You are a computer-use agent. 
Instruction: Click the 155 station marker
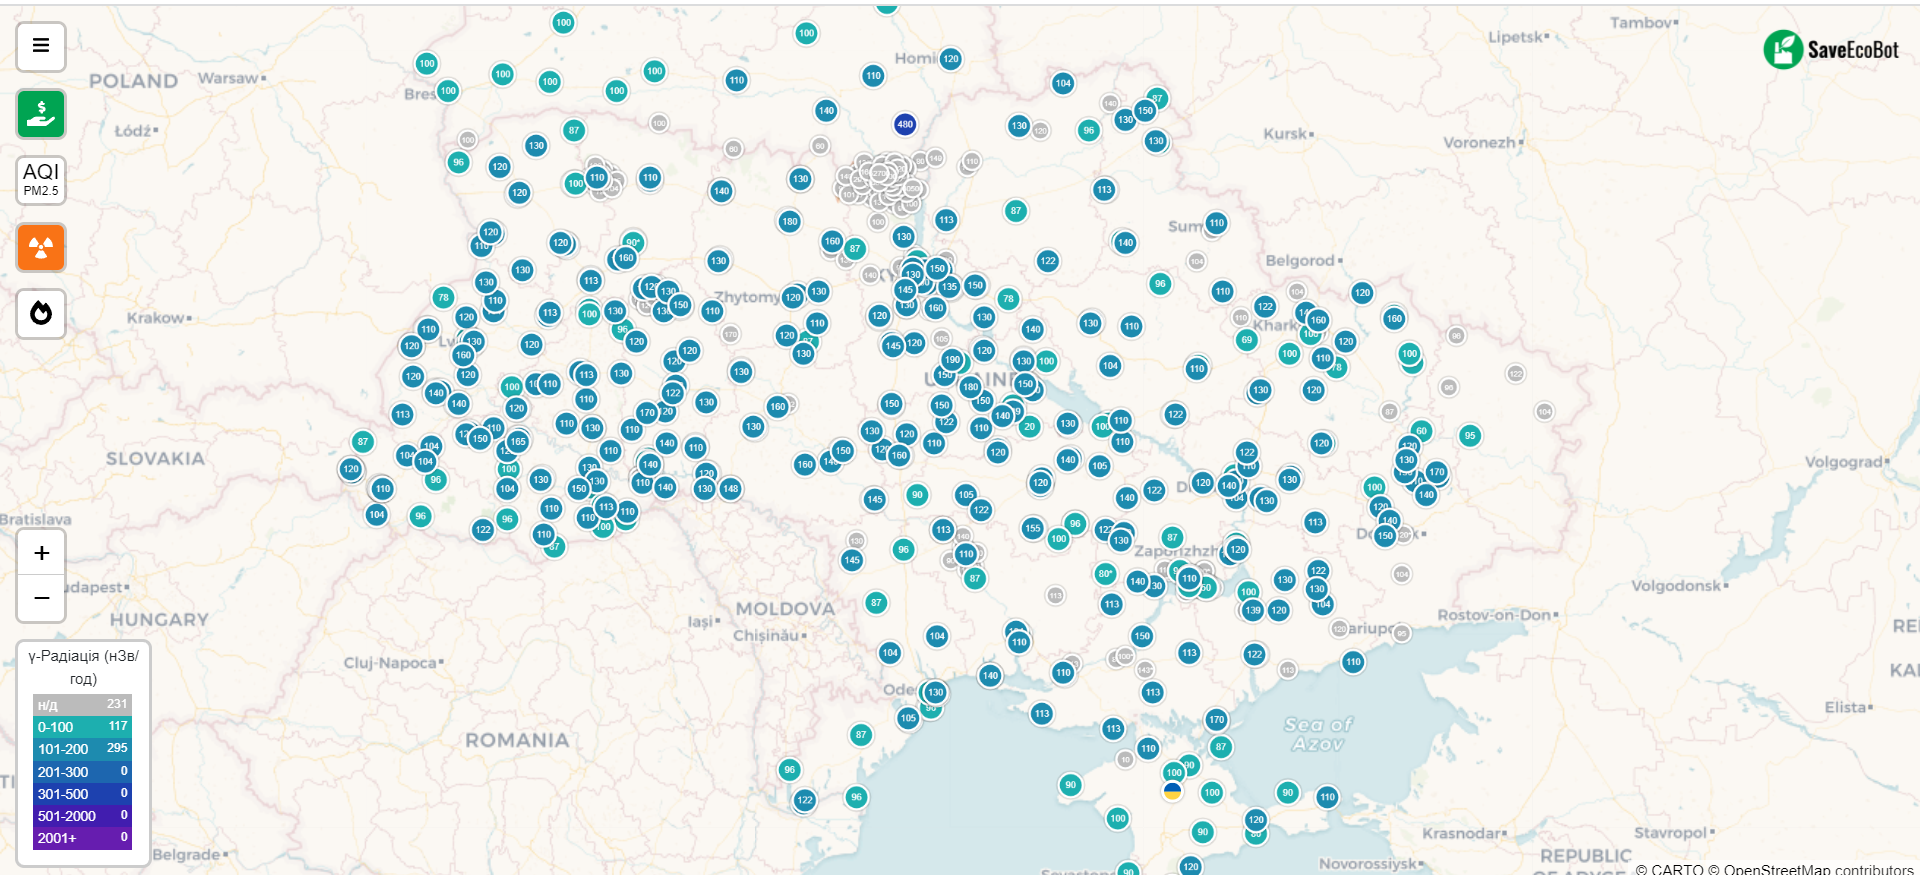1033,528
